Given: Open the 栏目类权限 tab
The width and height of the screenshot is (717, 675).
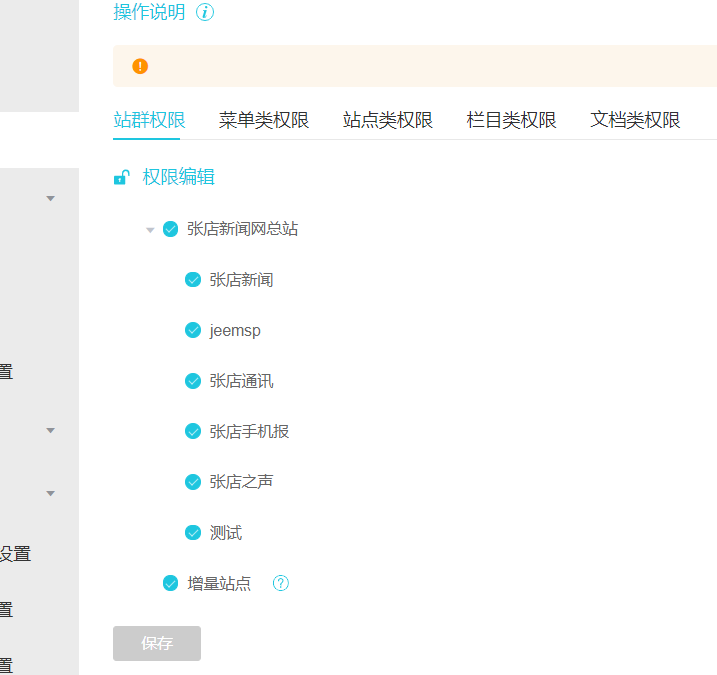Looking at the screenshot, I should [x=511, y=120].
